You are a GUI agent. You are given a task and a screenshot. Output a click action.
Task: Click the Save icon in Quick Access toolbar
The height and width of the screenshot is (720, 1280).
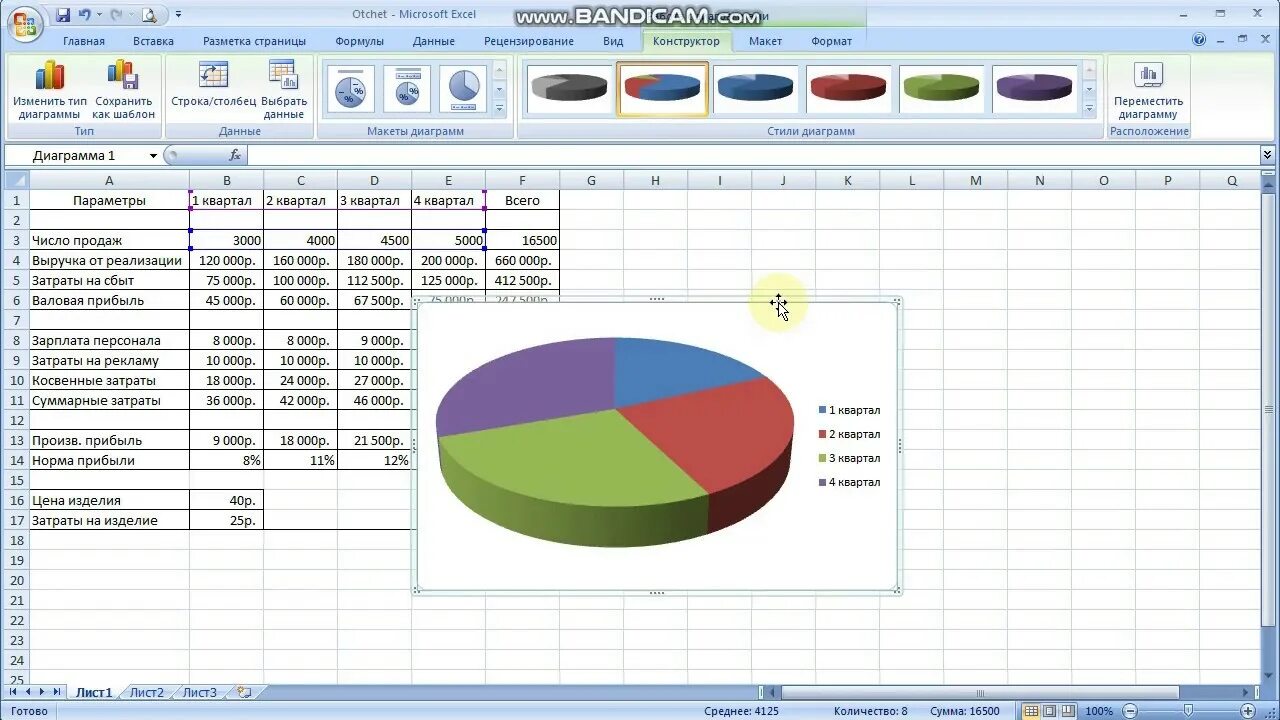point(62,12)
